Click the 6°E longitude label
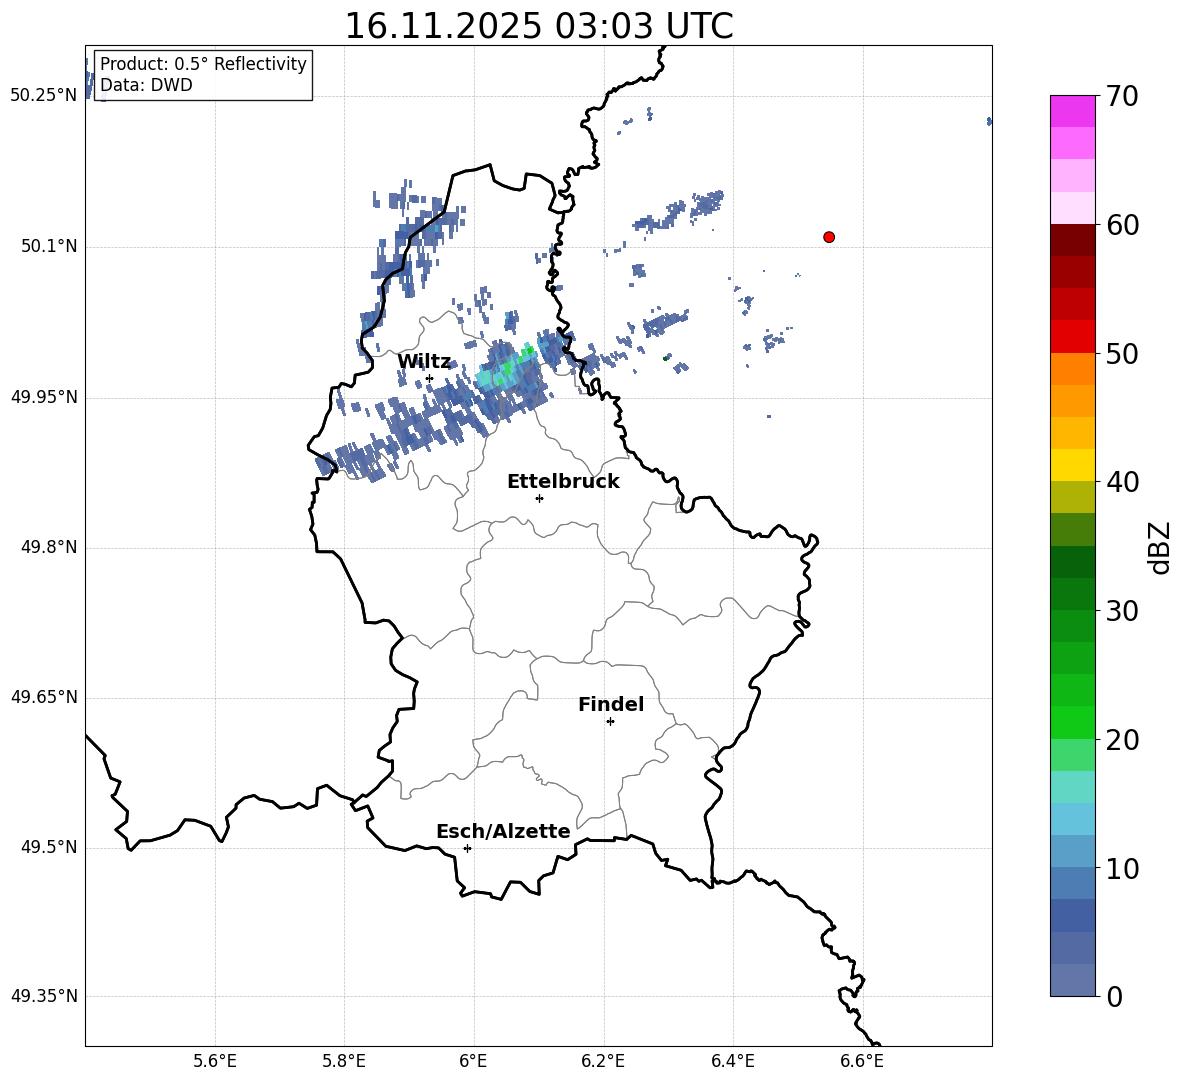The width and height of the screenshot is (1184, 1081). click(x=473, y=1061)
